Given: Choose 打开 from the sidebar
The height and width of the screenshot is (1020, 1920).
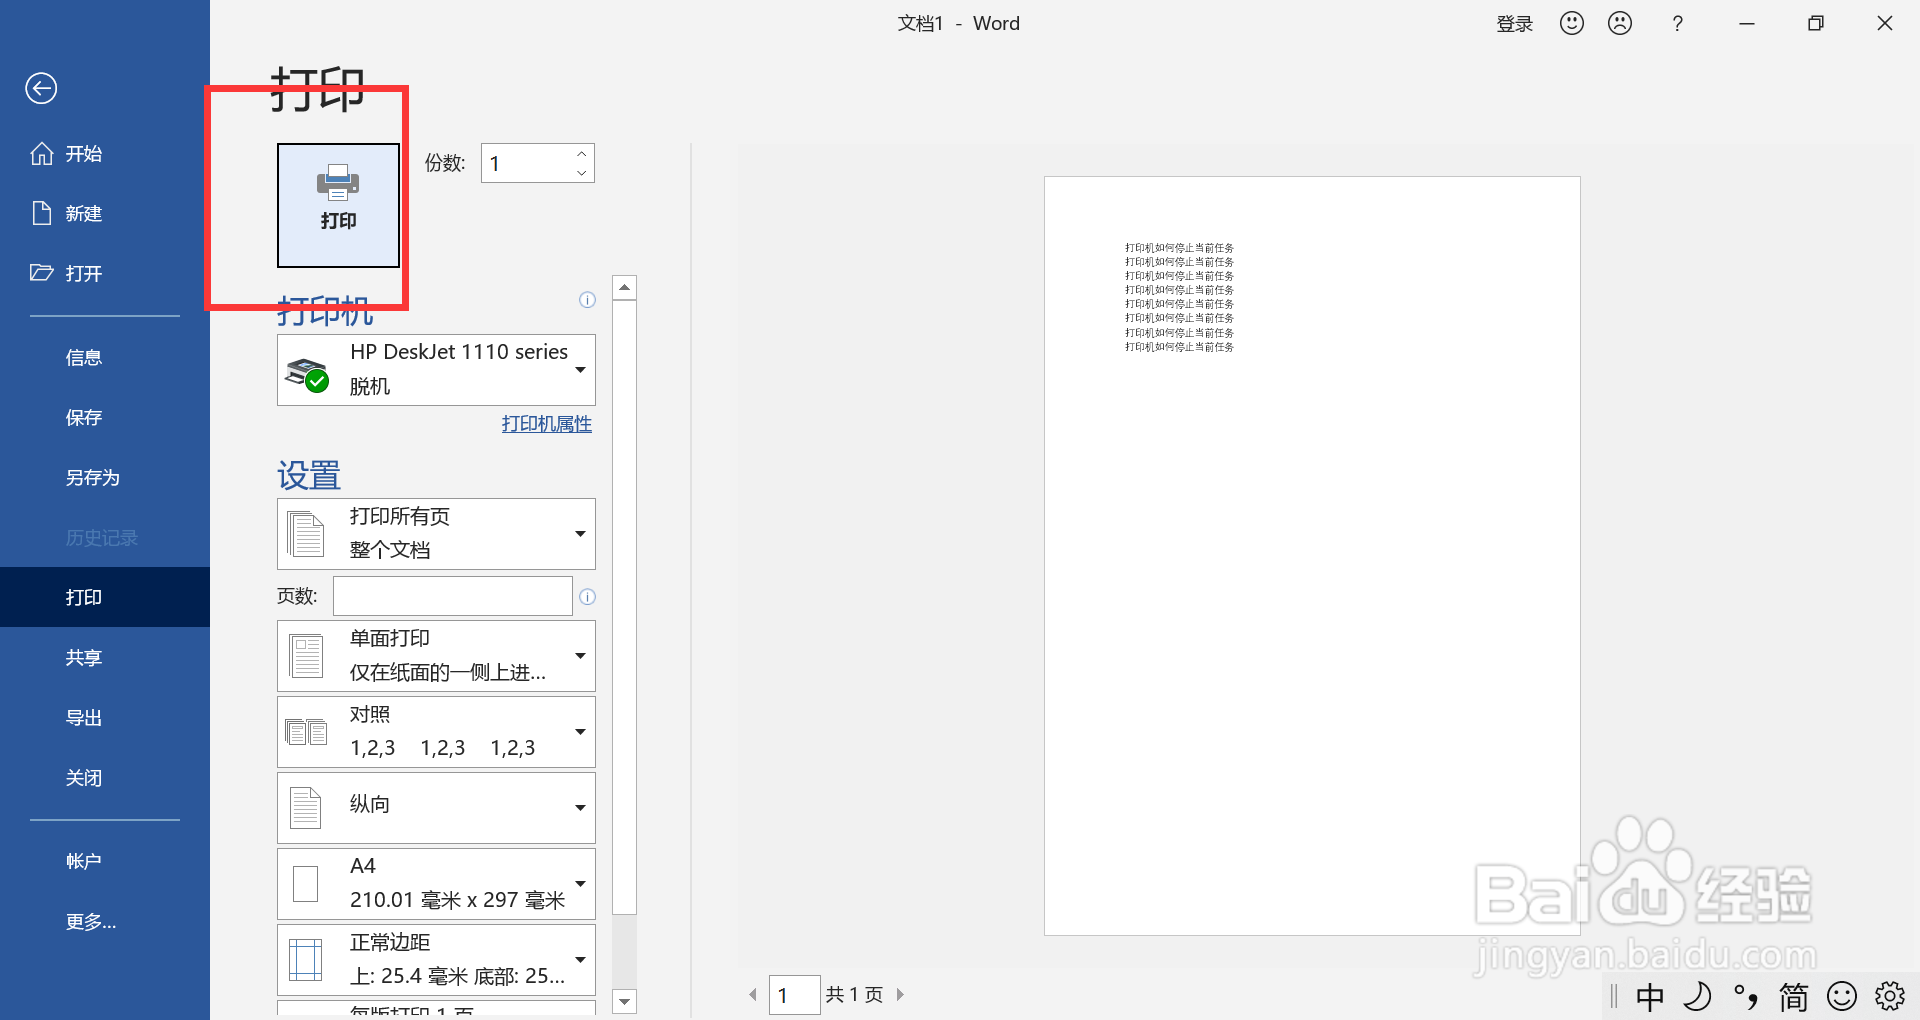Looking at the screenshot, I should (x=105, y=274).
